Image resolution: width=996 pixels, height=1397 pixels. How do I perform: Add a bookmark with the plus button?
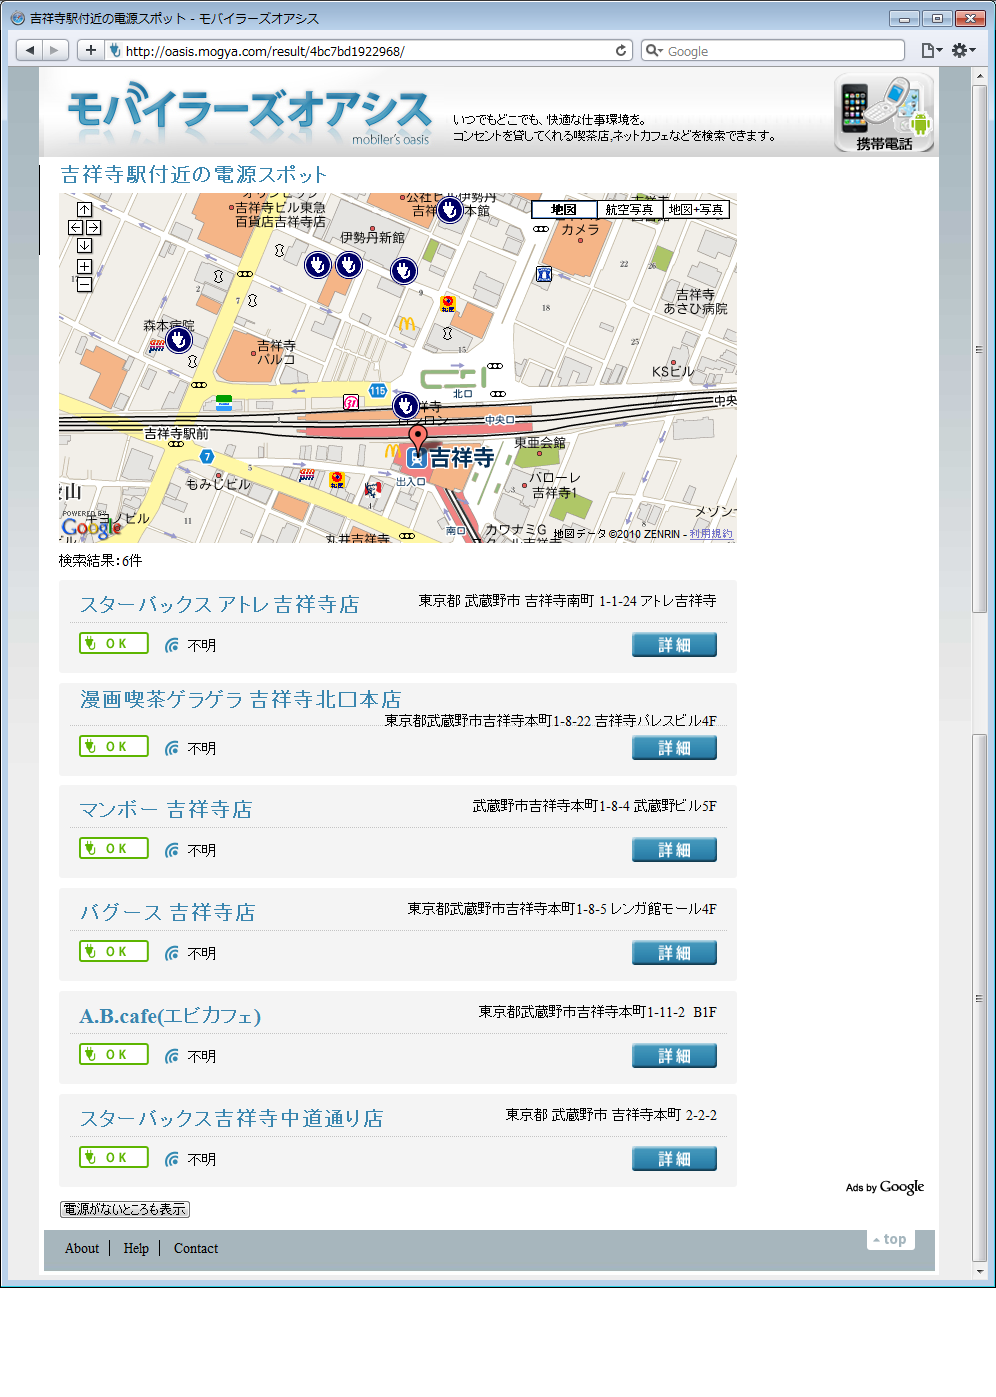coord(90,50)
